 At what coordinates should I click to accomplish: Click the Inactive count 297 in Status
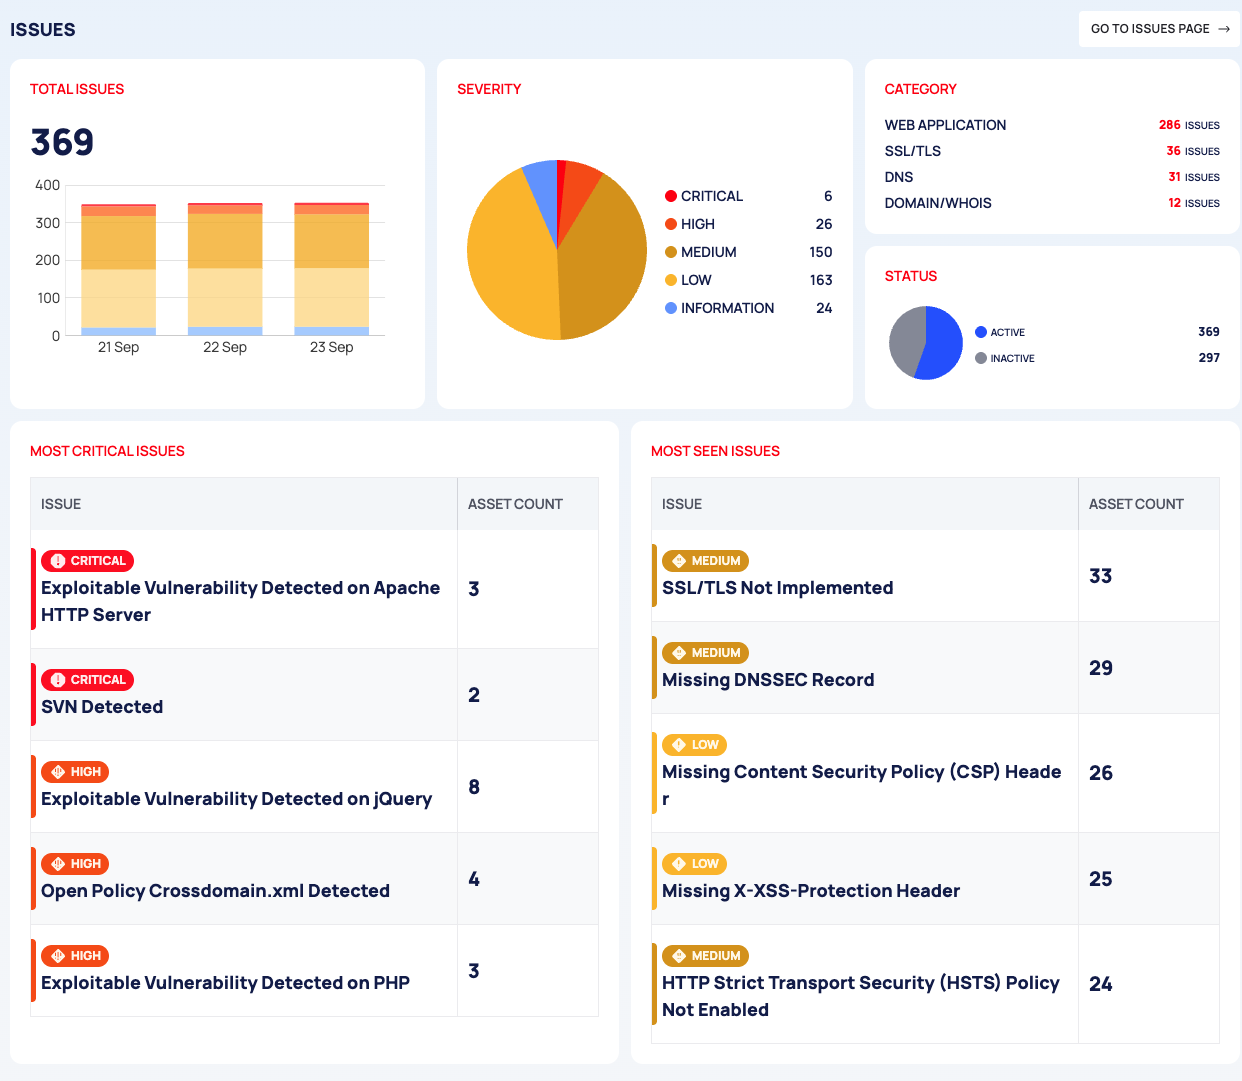(1209, 358)
